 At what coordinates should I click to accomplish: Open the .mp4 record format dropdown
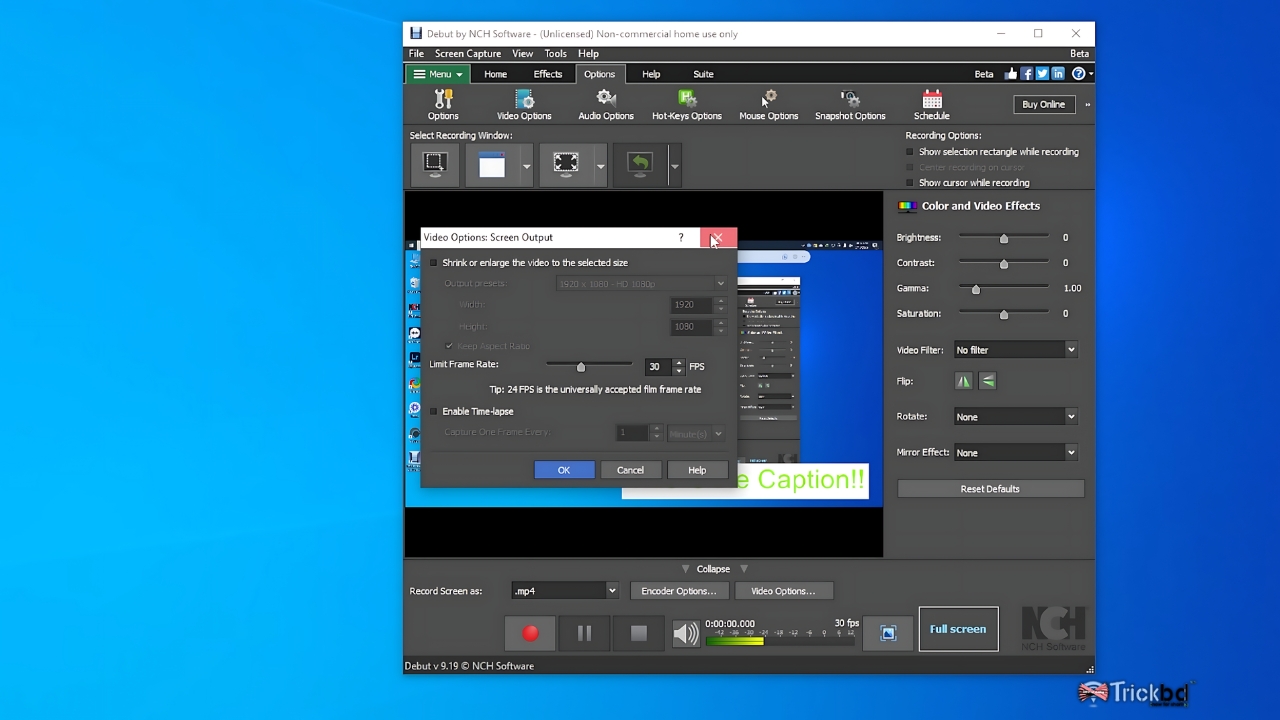565,591
